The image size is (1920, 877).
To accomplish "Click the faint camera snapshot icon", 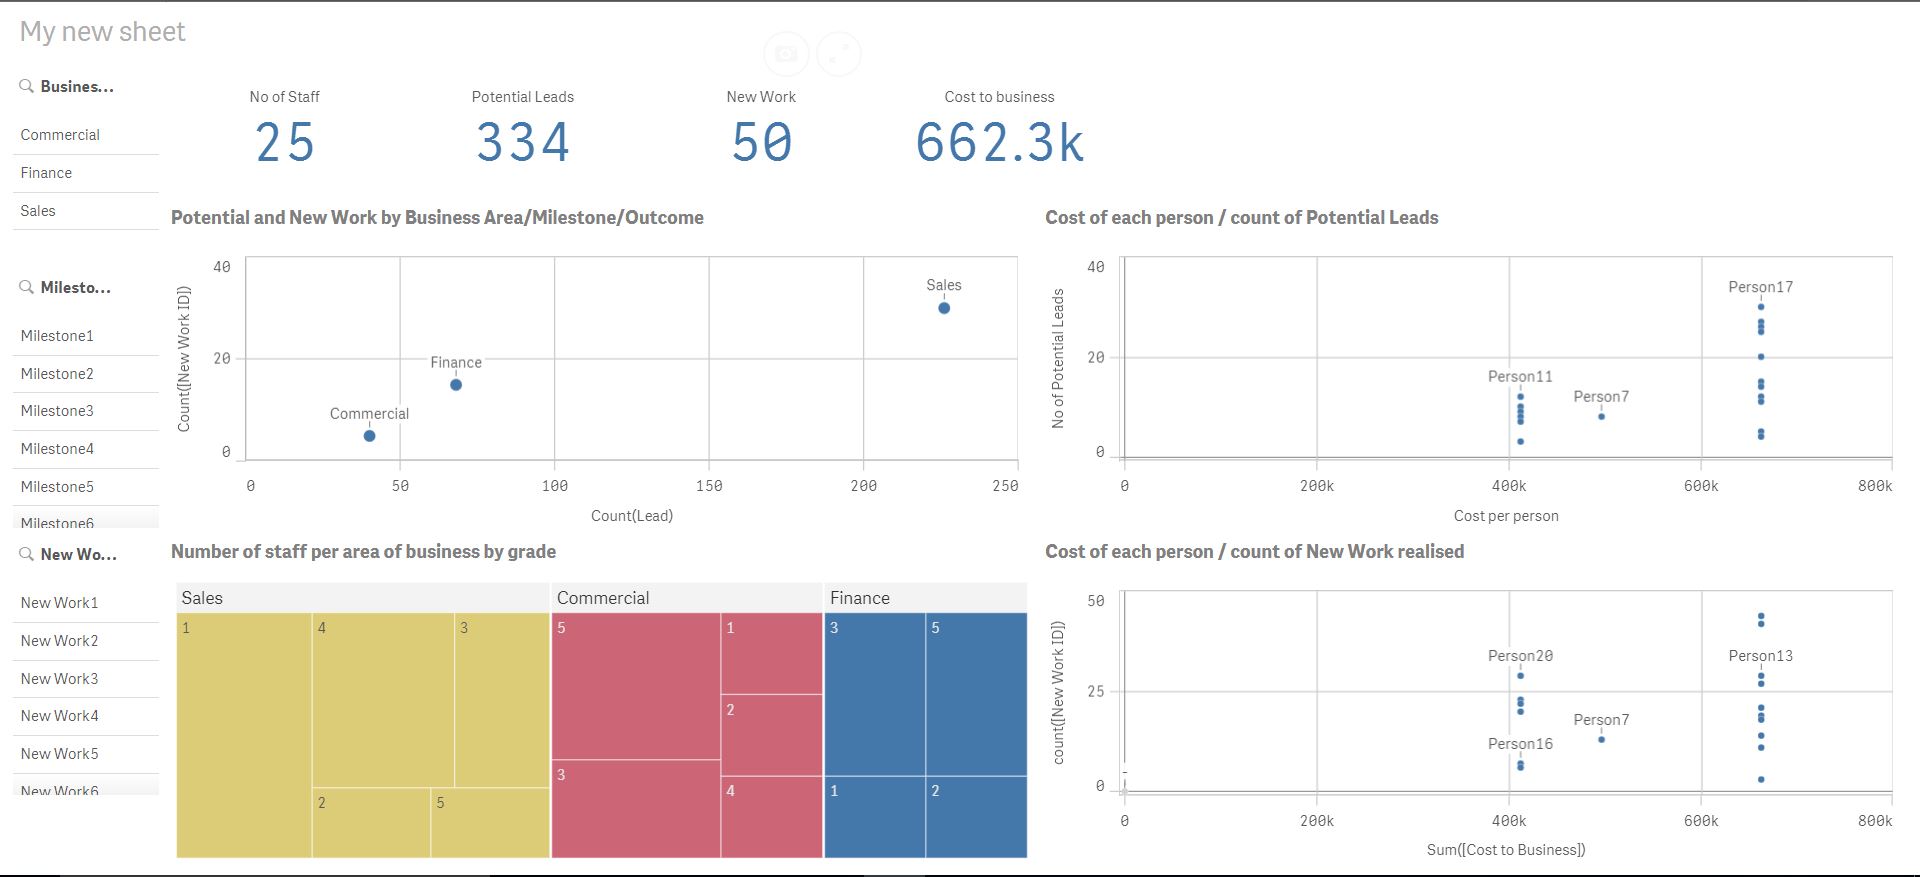I will tap(786, 54).
